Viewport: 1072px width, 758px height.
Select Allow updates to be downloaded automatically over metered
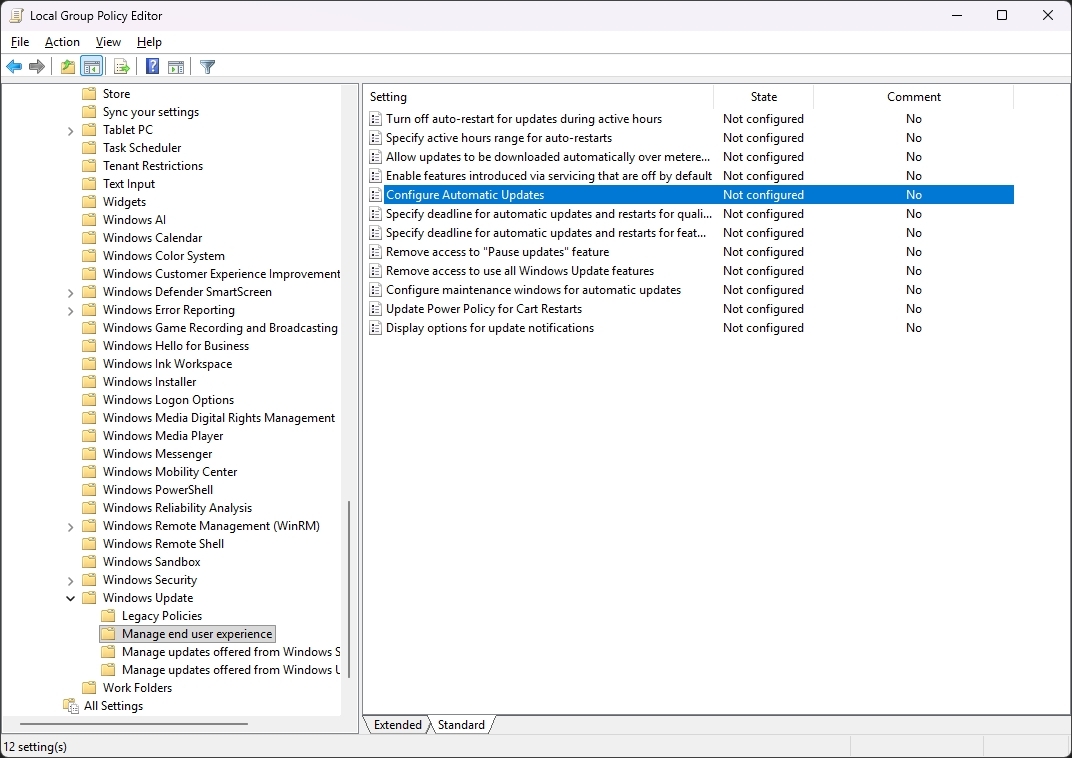pos(548,157)
